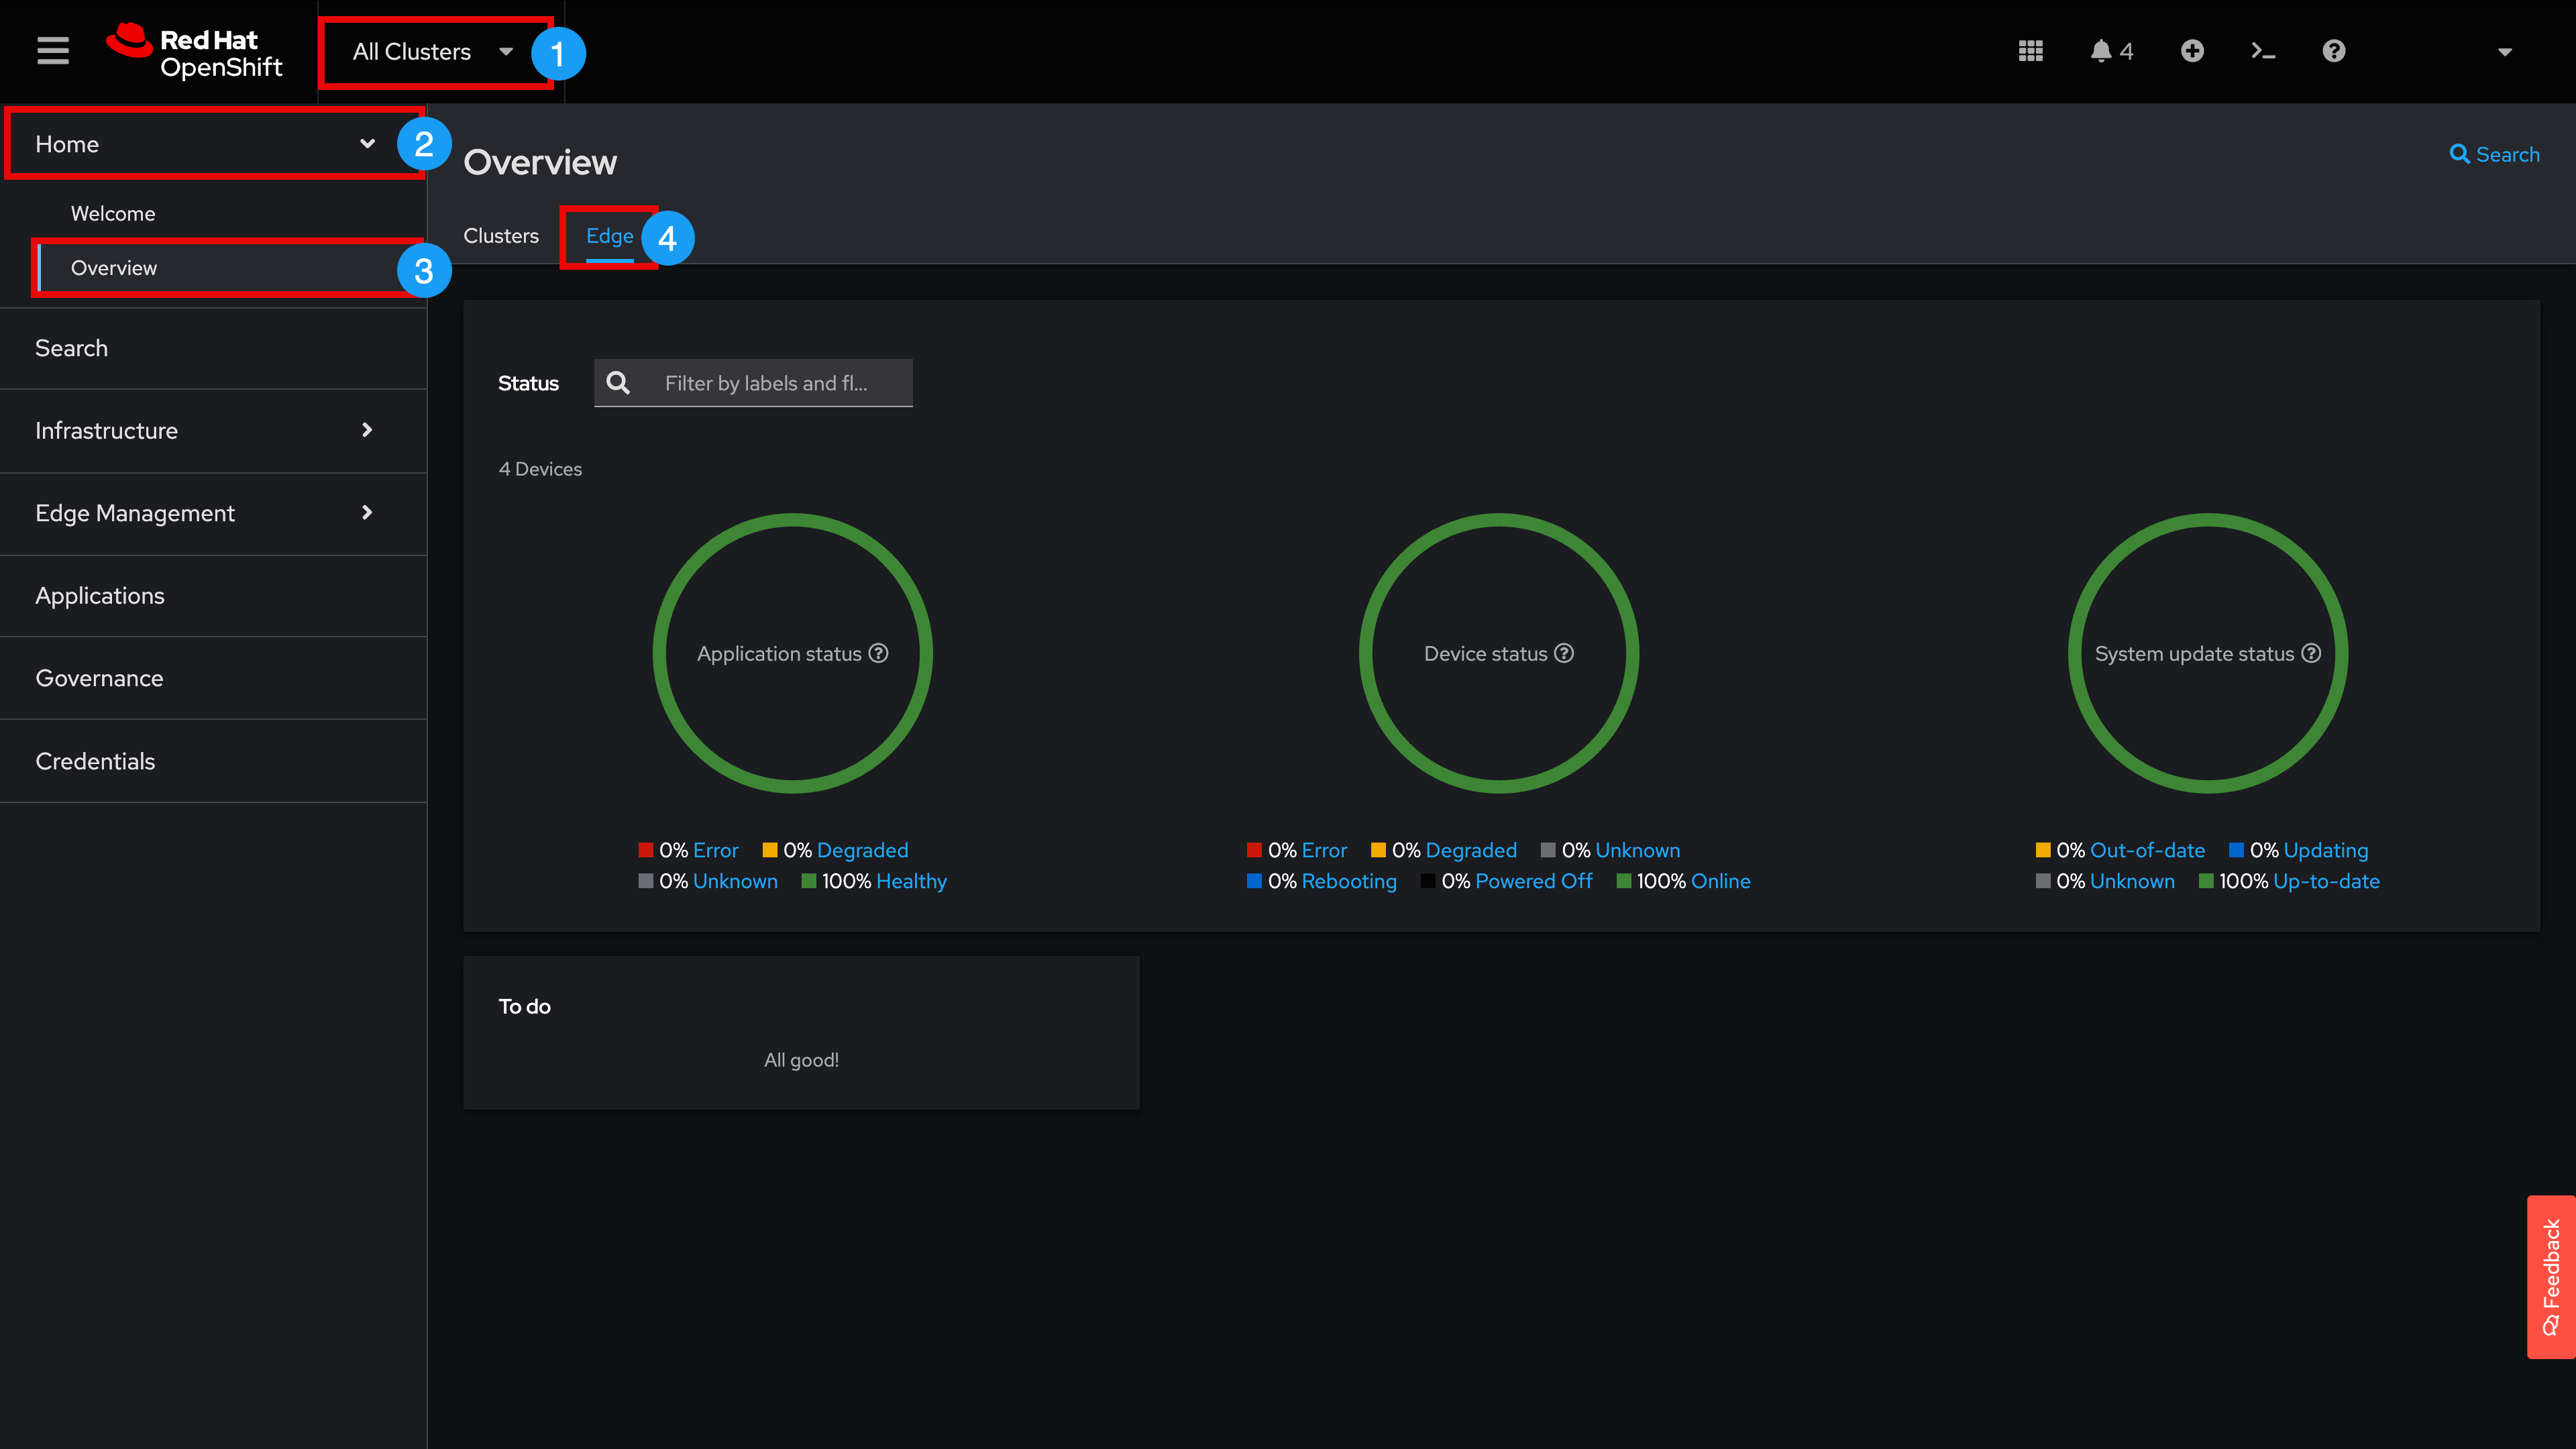Open the Powered Off devices link
This screenshot has width=2576, height=1449.
pos(1534,881)
